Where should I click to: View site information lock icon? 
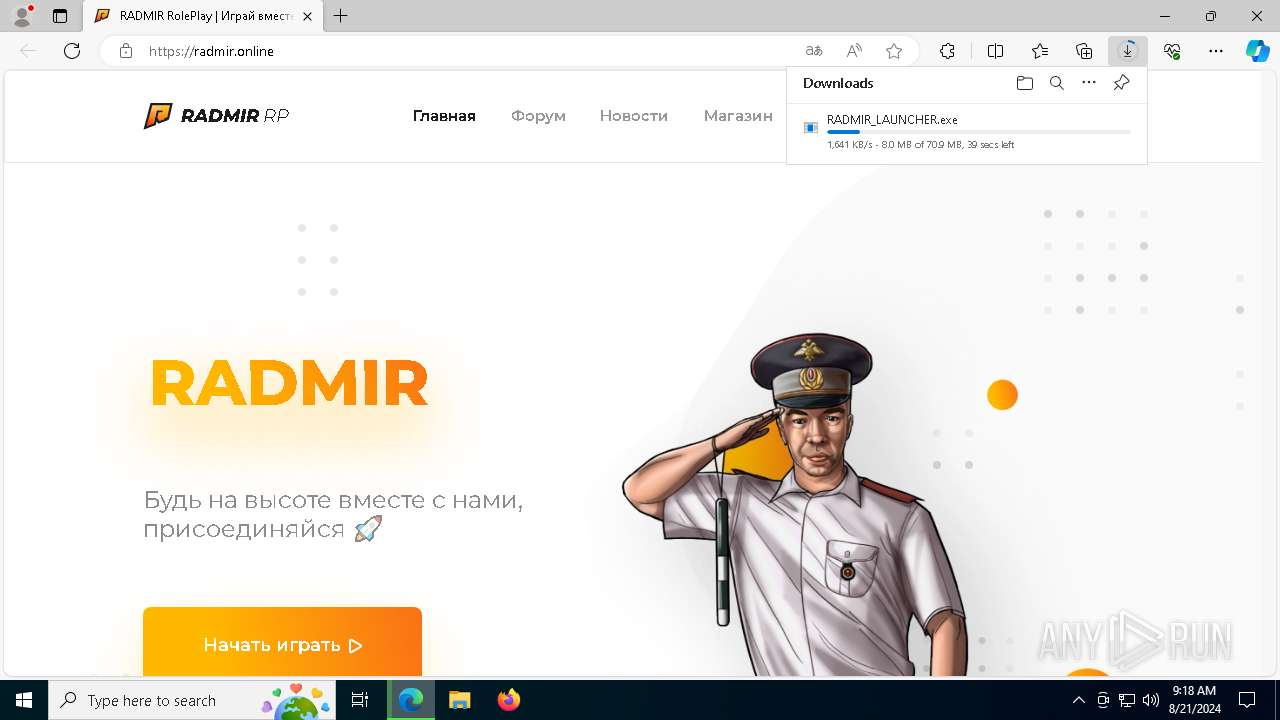[x=126, y=51]
